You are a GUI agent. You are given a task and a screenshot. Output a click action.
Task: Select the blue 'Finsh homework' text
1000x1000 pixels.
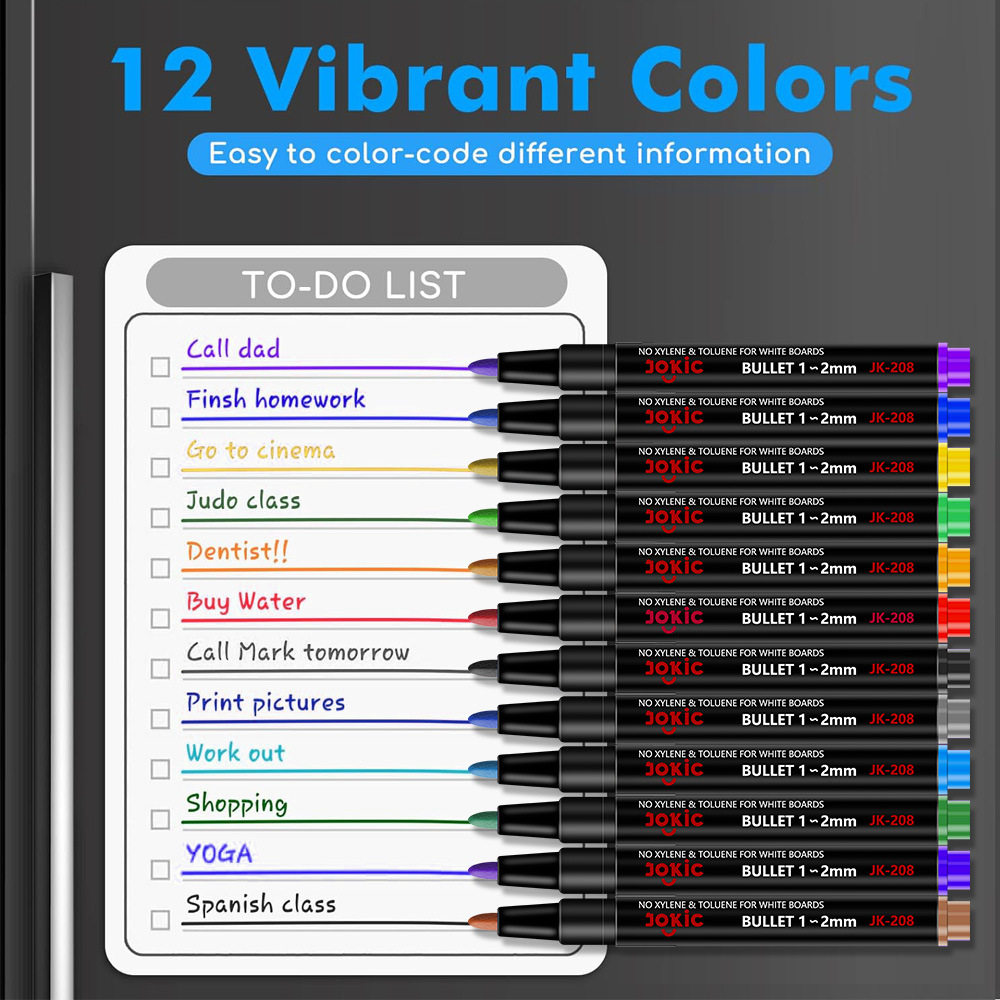[x=276, y=399]
